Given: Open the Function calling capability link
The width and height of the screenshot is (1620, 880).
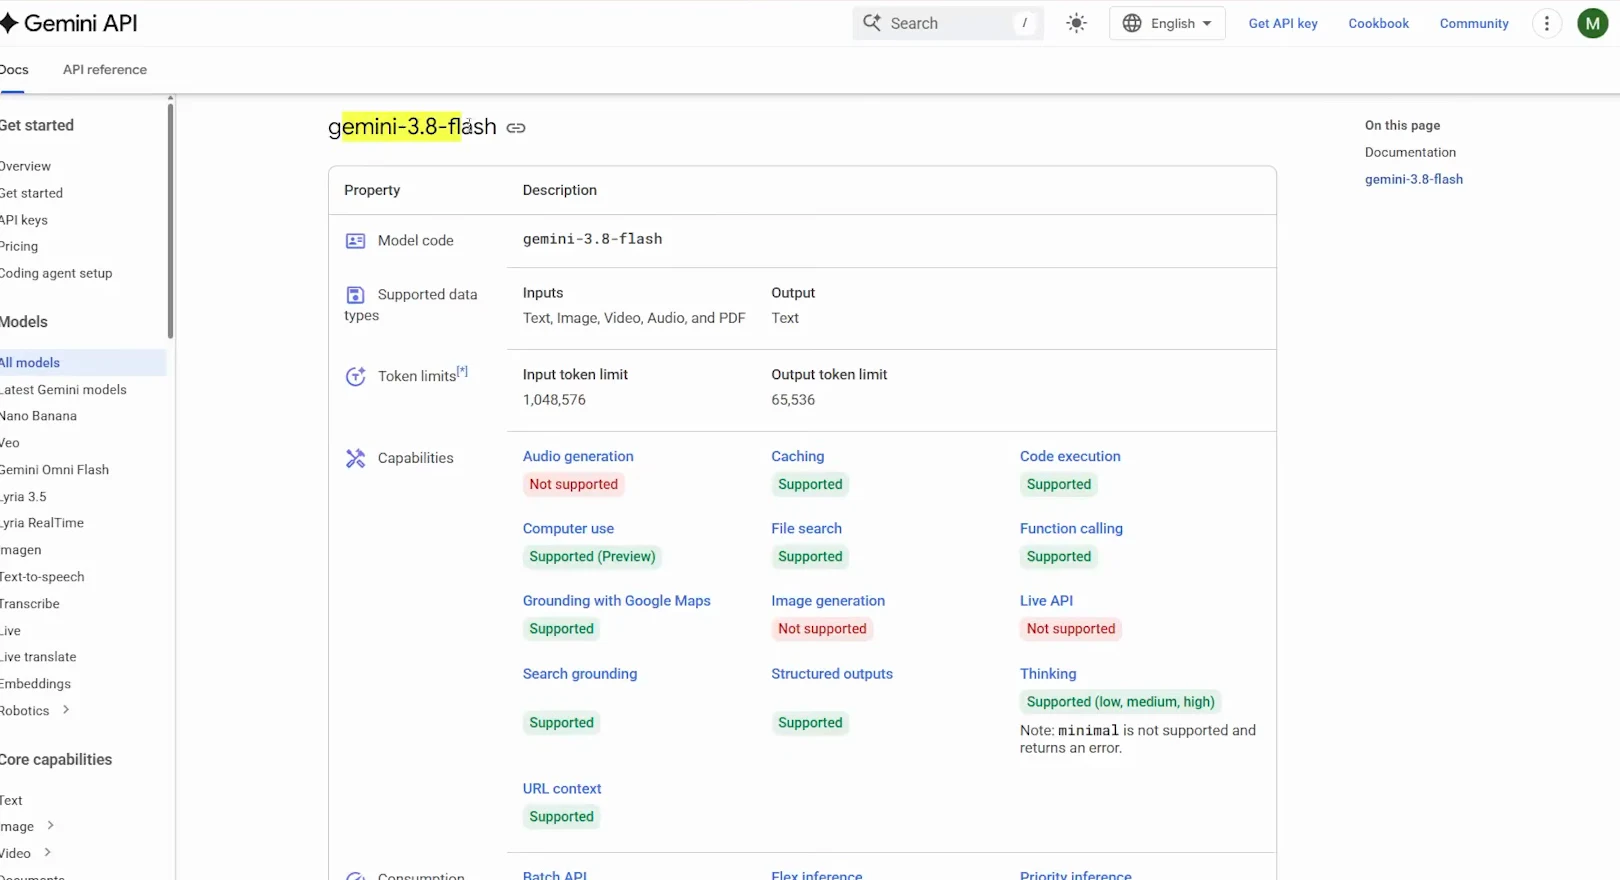Looking at the screenshot, I should click(1071, 529).
